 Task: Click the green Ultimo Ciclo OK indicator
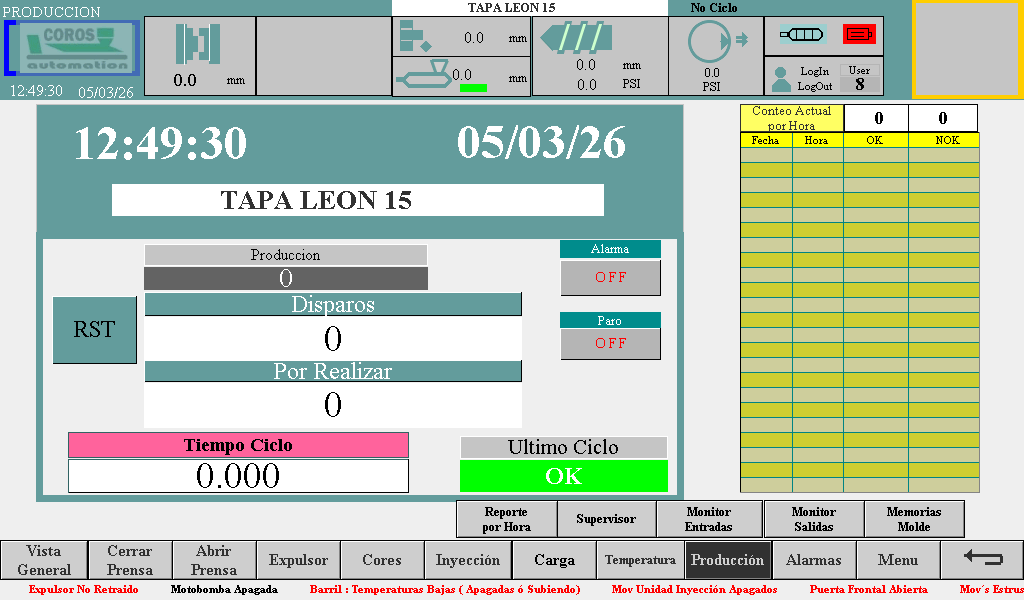pos(563,476)
